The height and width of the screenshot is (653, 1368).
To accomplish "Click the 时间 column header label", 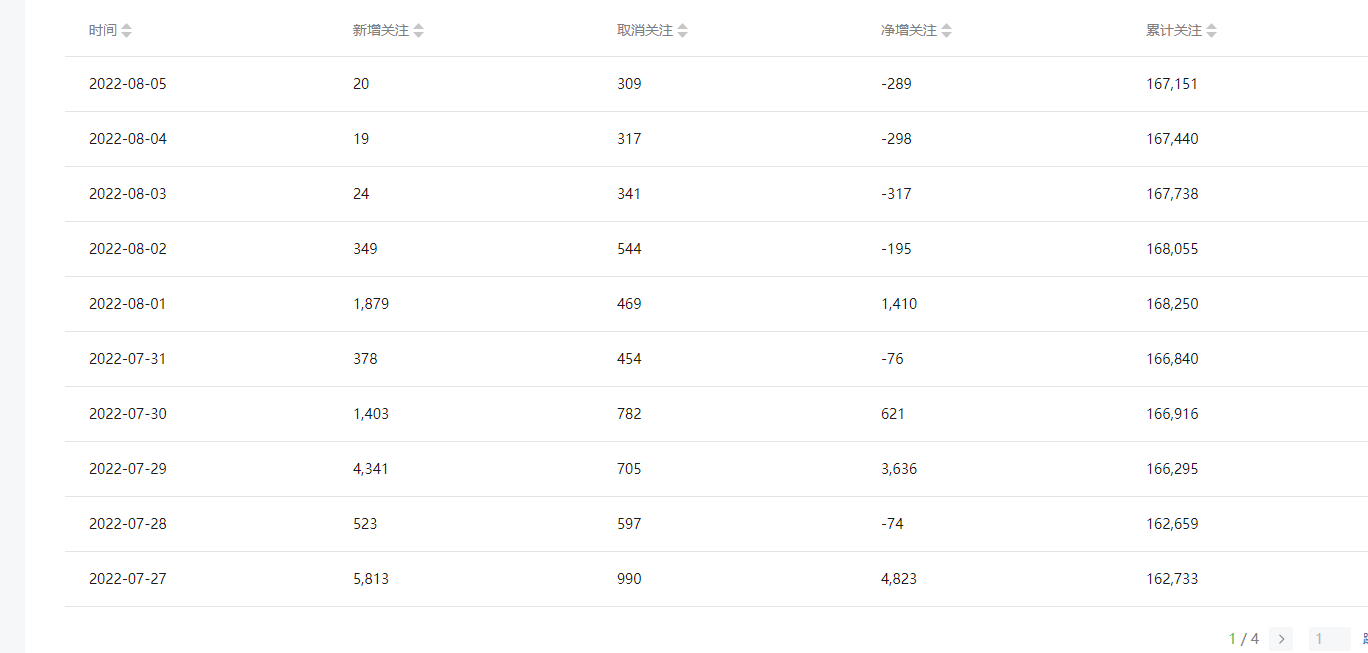I will point(102,31).
